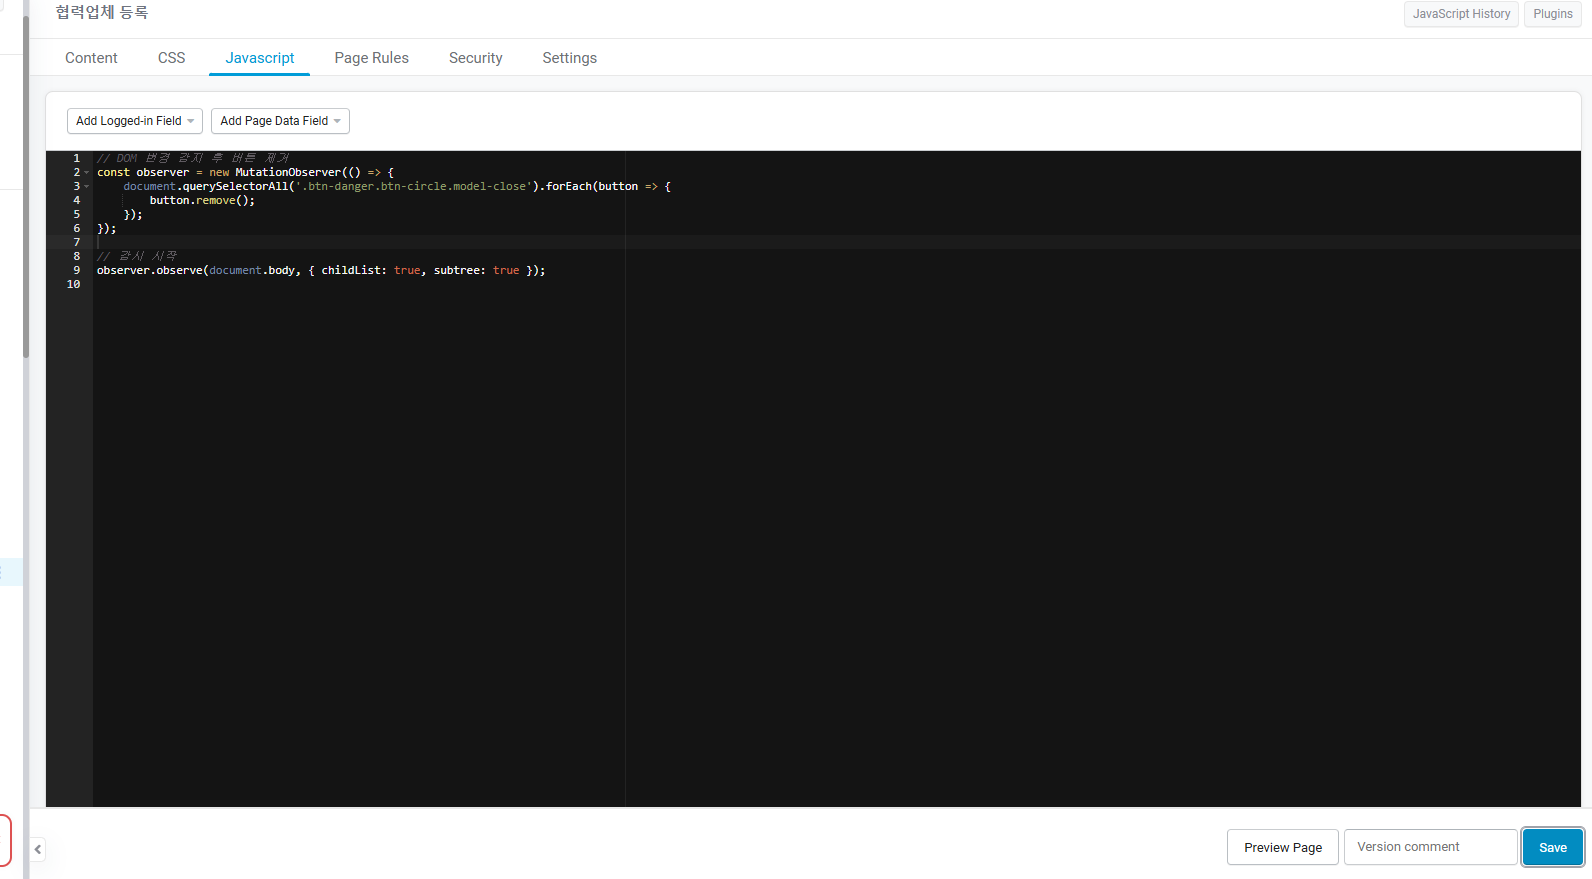Screen dimensions: 1592x879
Task: Open the Plugins panel
Action: (x=1552, y=14)
